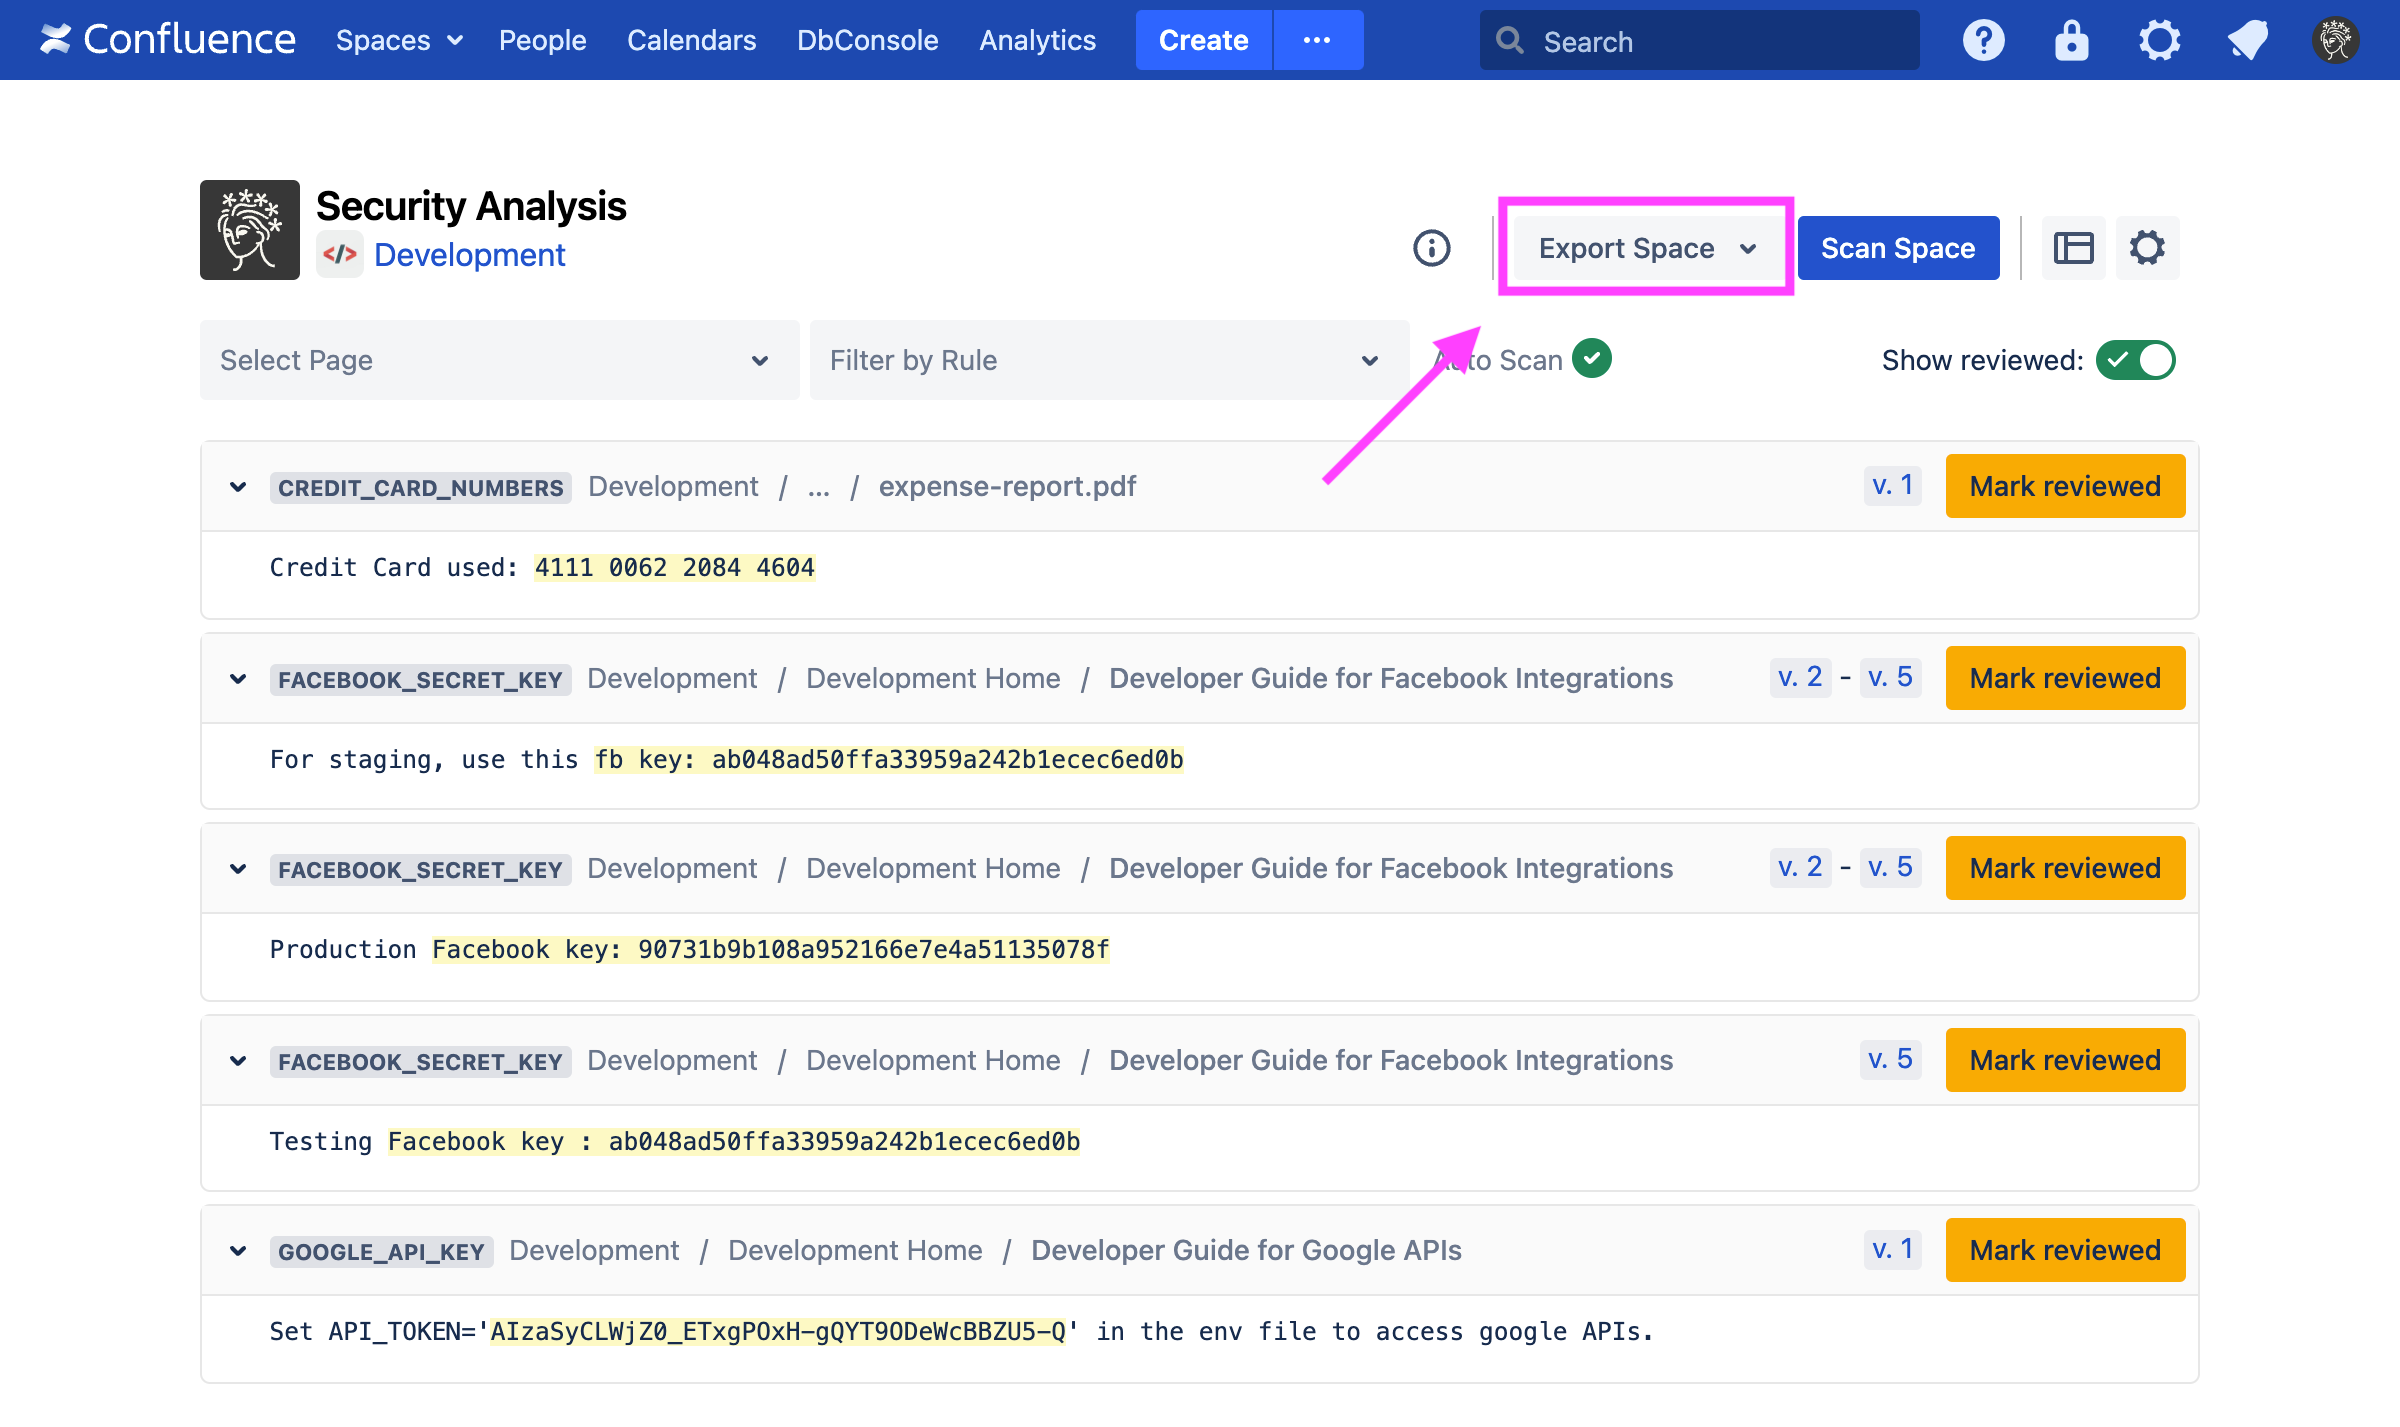Image resolution: width=2400 pixels, height=1427 pixels.
Task: Click the user profile avatar
Action: click(x=2335, y=41)
